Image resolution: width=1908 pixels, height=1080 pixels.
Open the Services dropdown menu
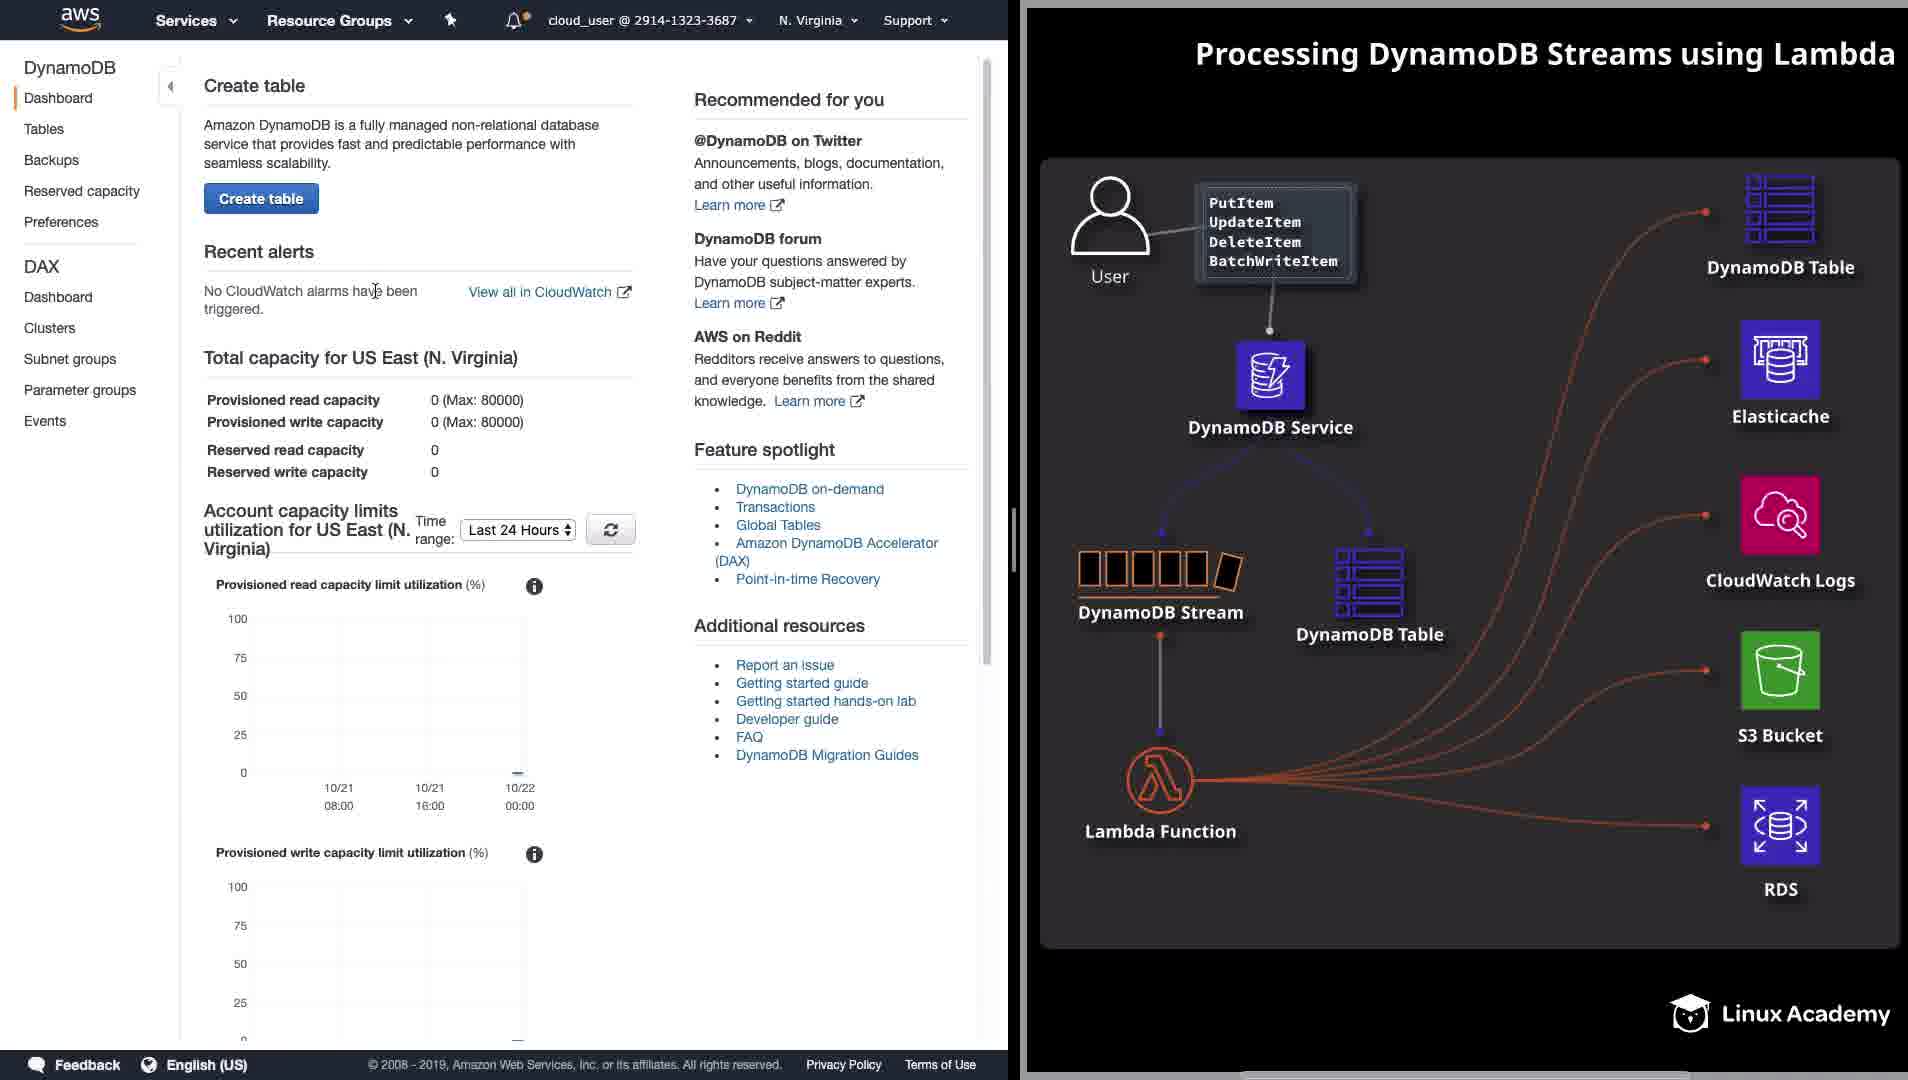[x=196, y=20]
